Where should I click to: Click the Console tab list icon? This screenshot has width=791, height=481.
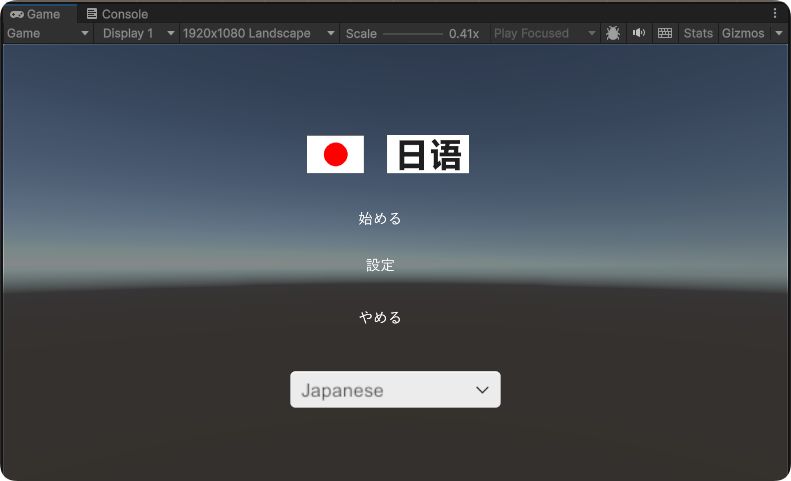92,14
